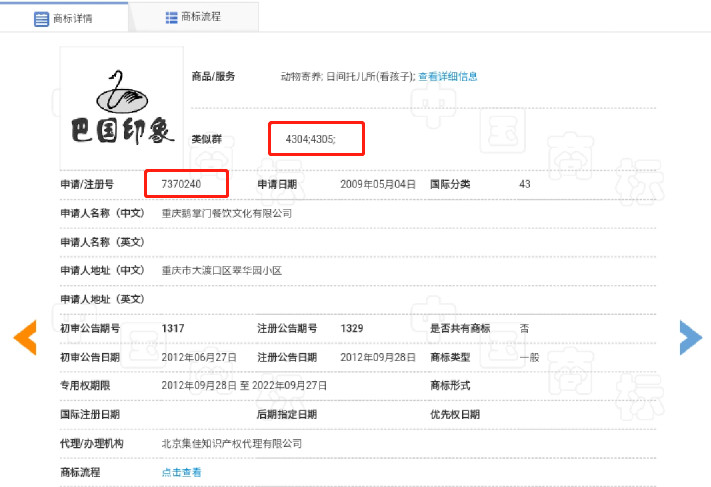The width and height of the screenshot is (711, 487).
Task: Click the 初审公告期号 label
Action: pyautogui.click(x=90, y=328)
